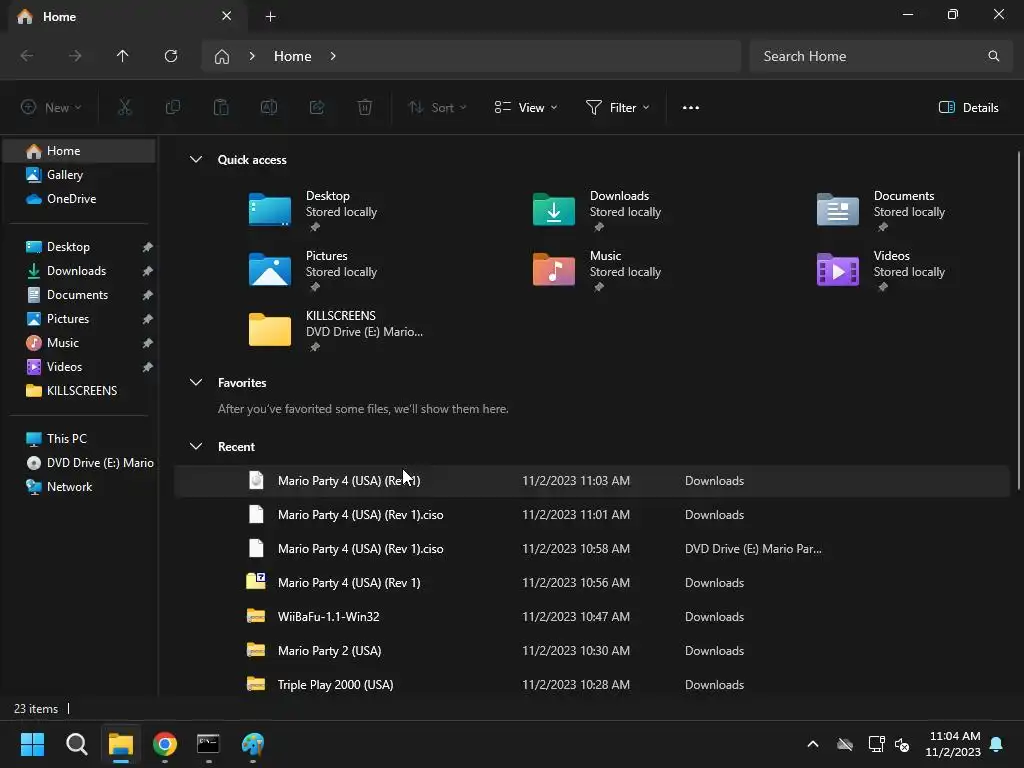Open Google Chrome from the taskbar
Image resolution: width=1024 pixels, height=768 pixels.
tap(165, 744)
